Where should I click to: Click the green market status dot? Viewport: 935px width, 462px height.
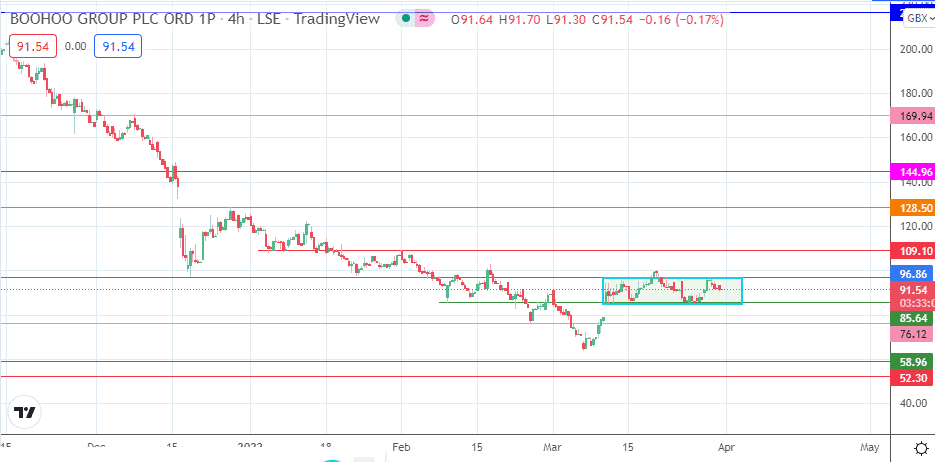405,18
